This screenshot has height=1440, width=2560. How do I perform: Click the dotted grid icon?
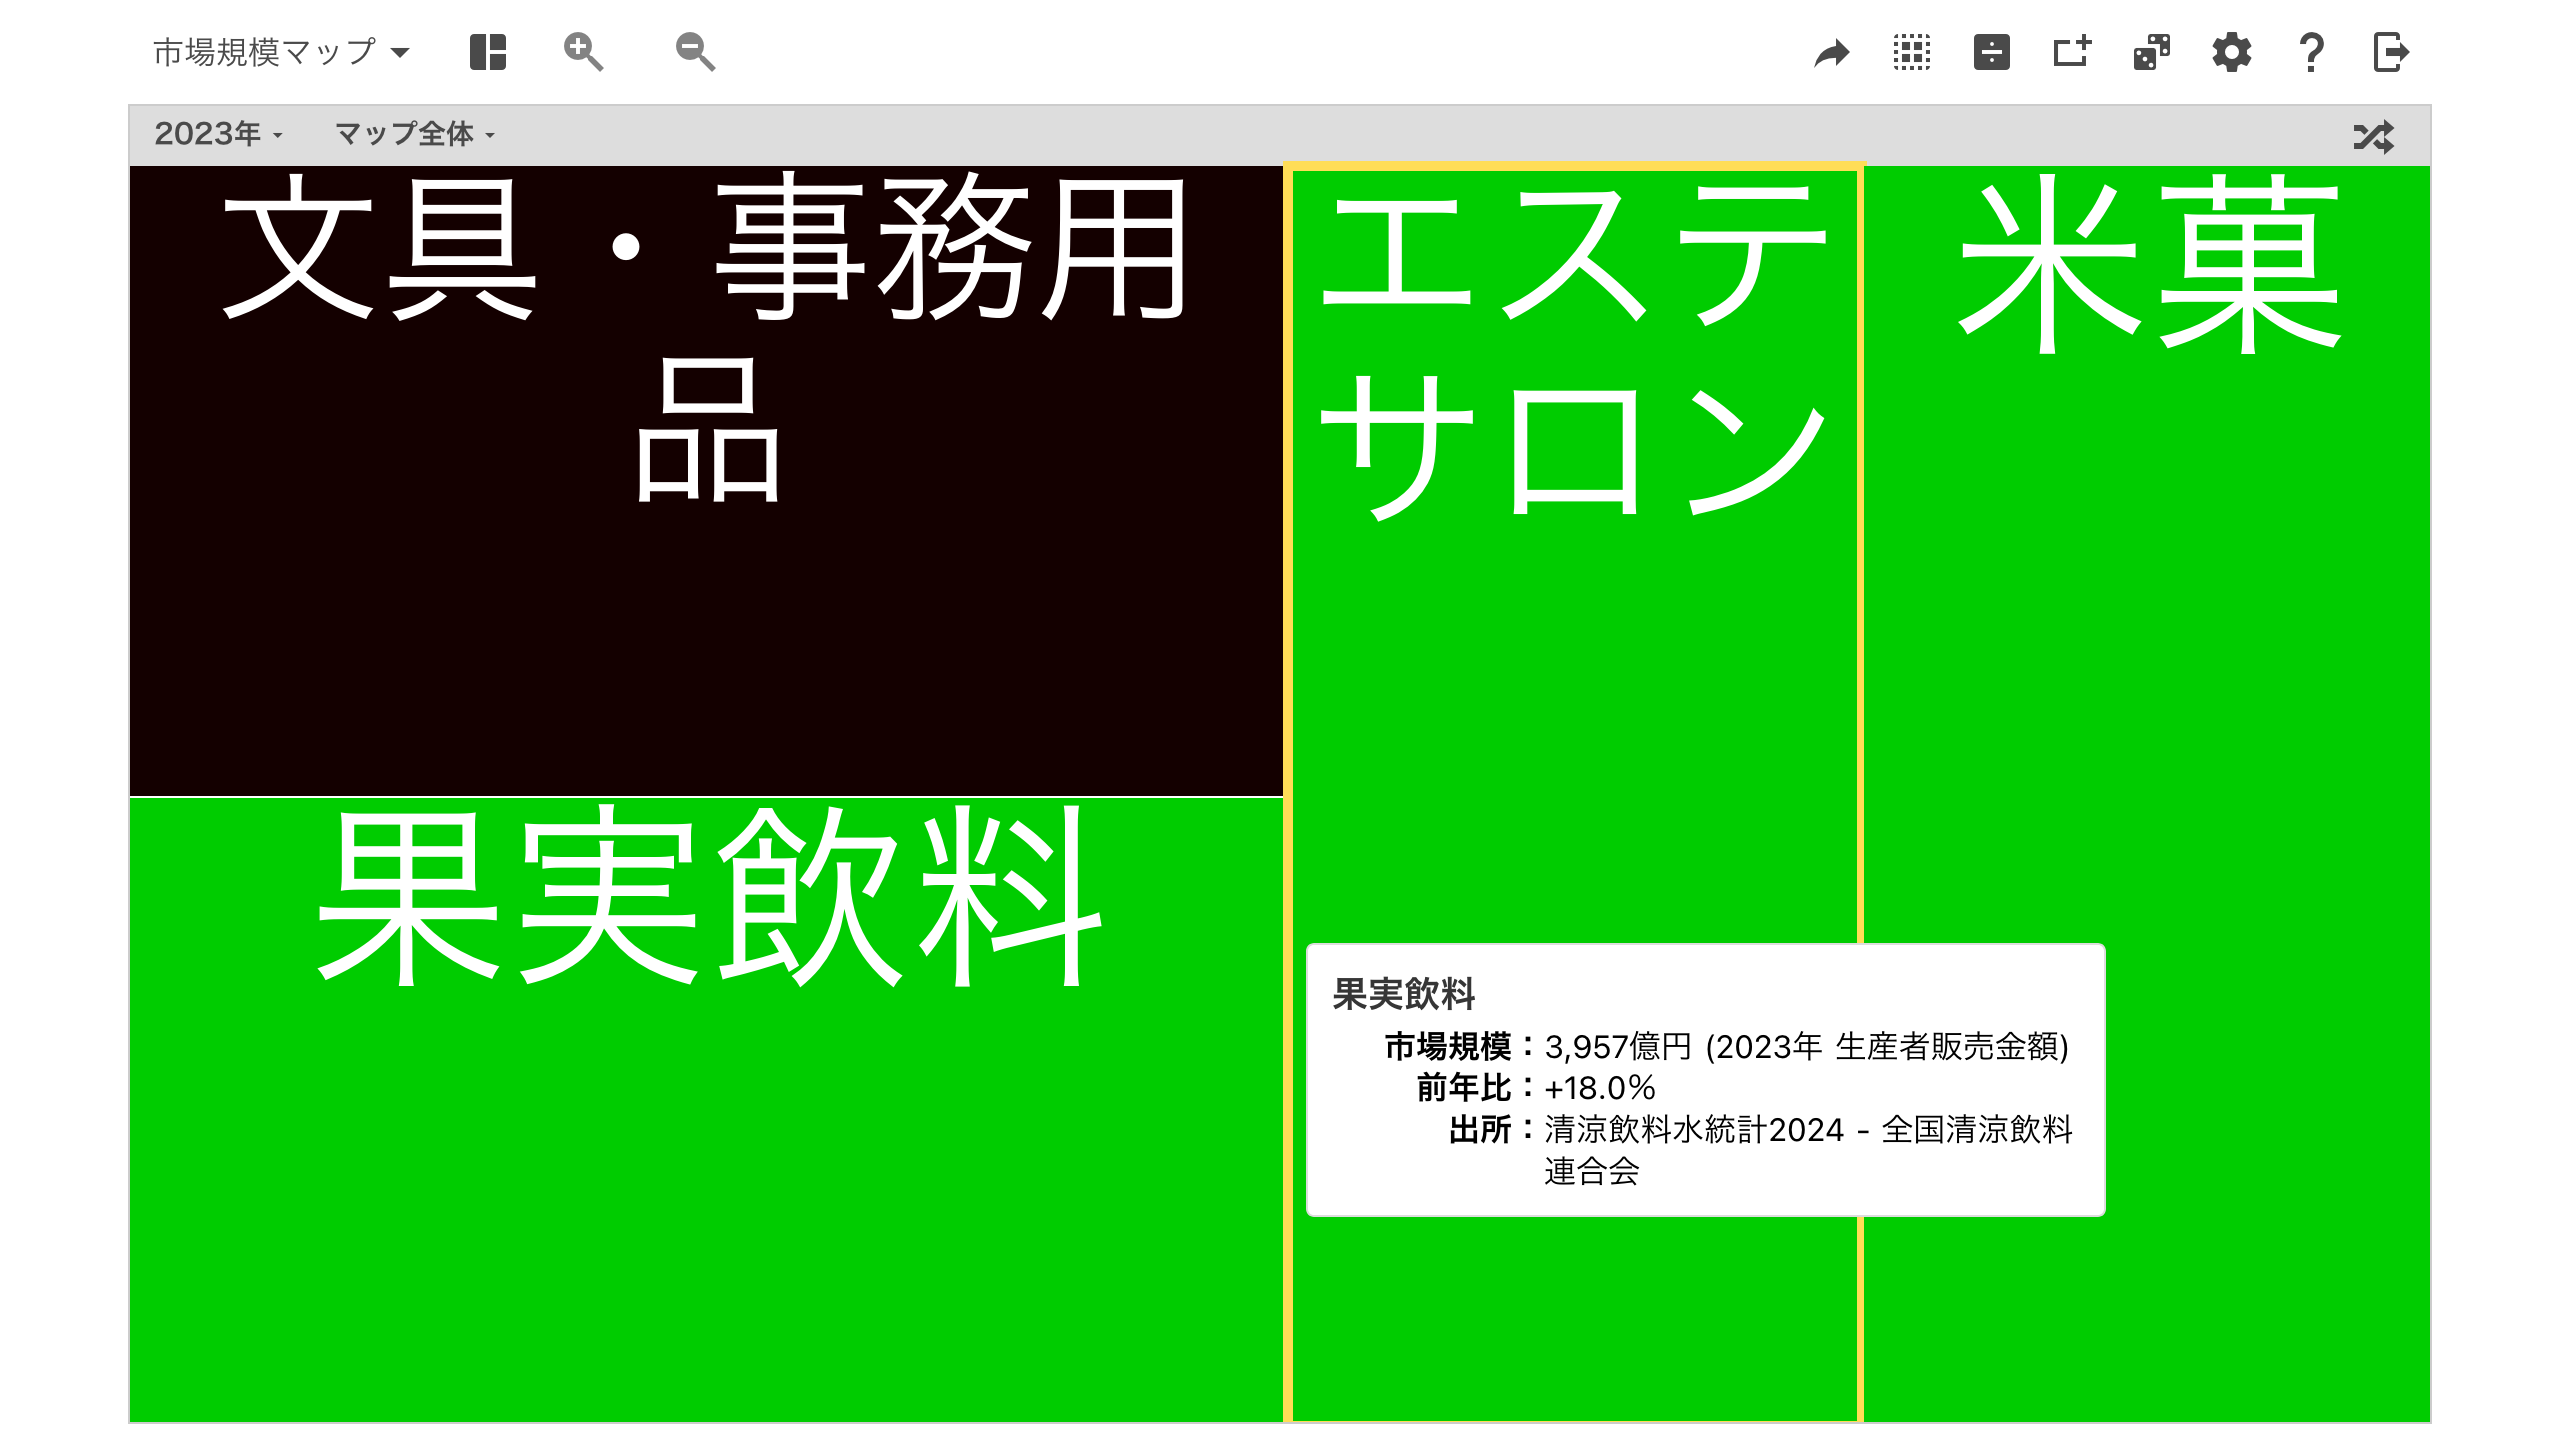pyautogui.click(x=1912, y=52)
